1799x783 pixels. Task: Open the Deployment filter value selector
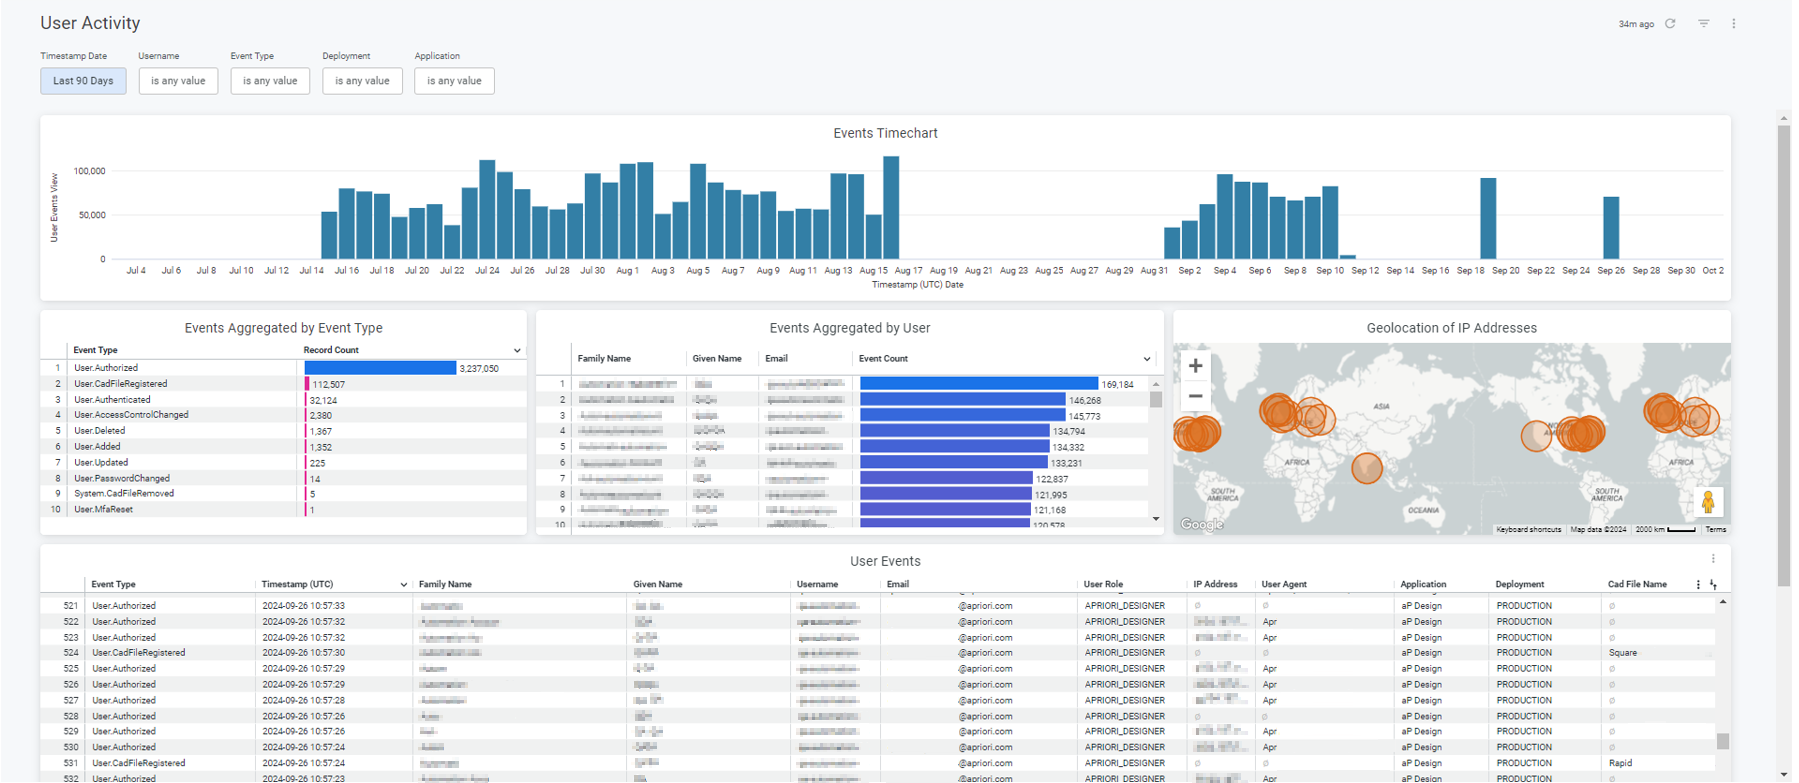coord(362,81)
